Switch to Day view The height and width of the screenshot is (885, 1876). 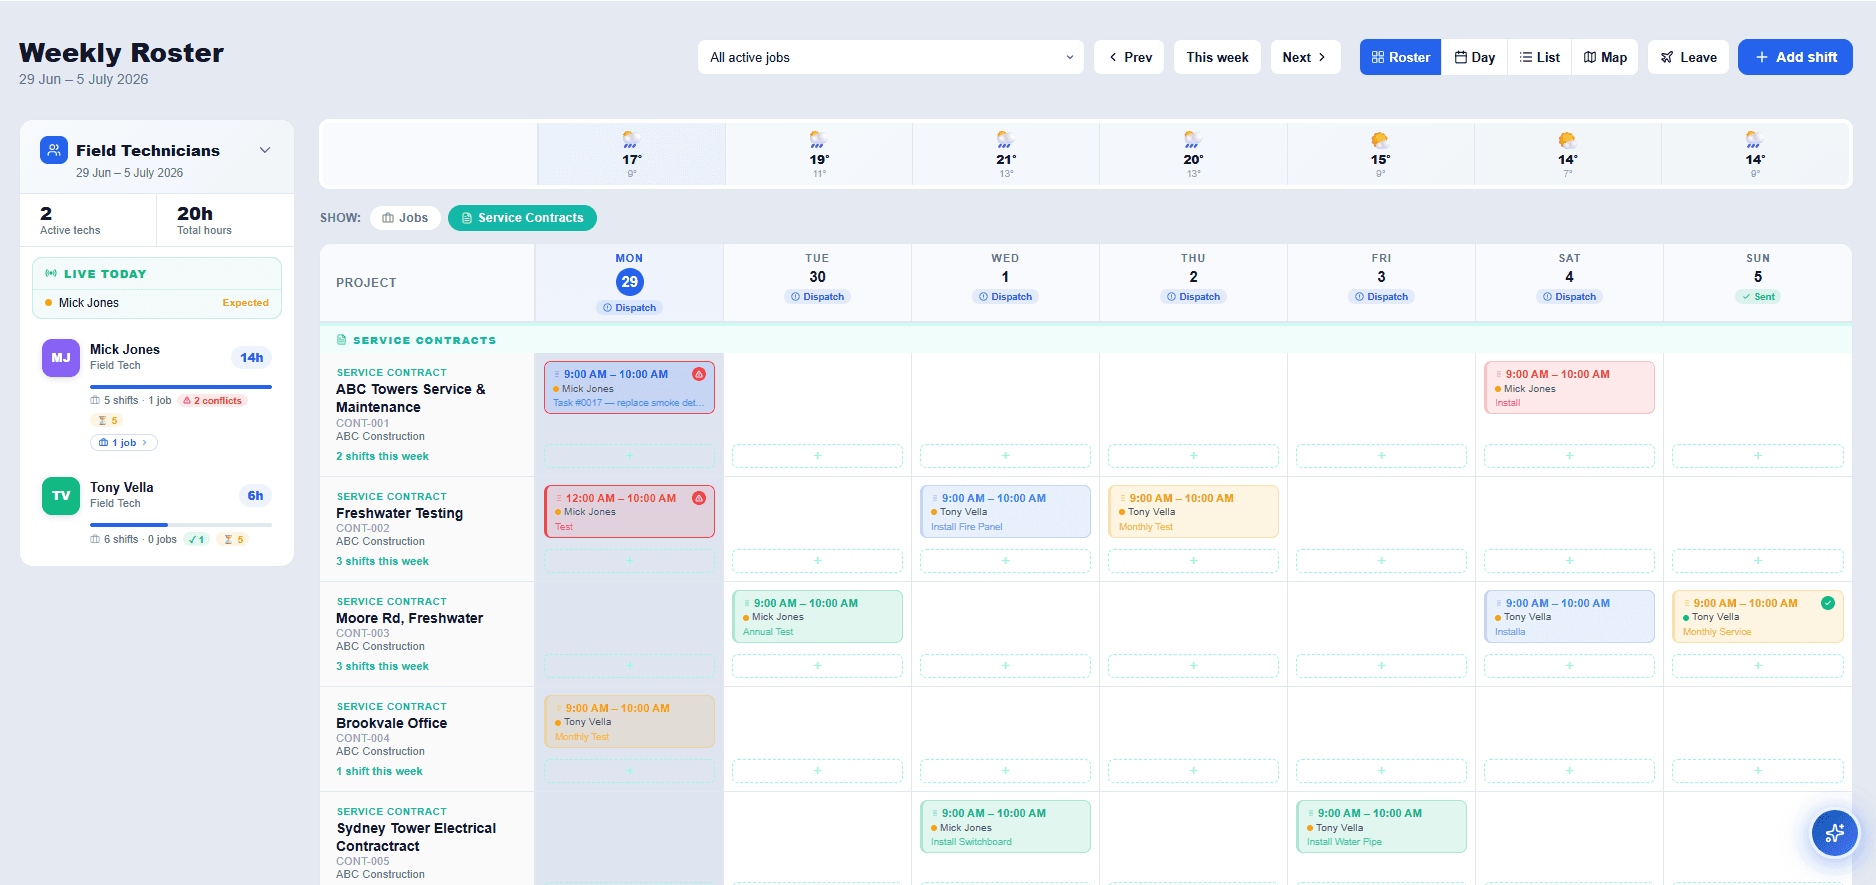tap(1475, 57)
